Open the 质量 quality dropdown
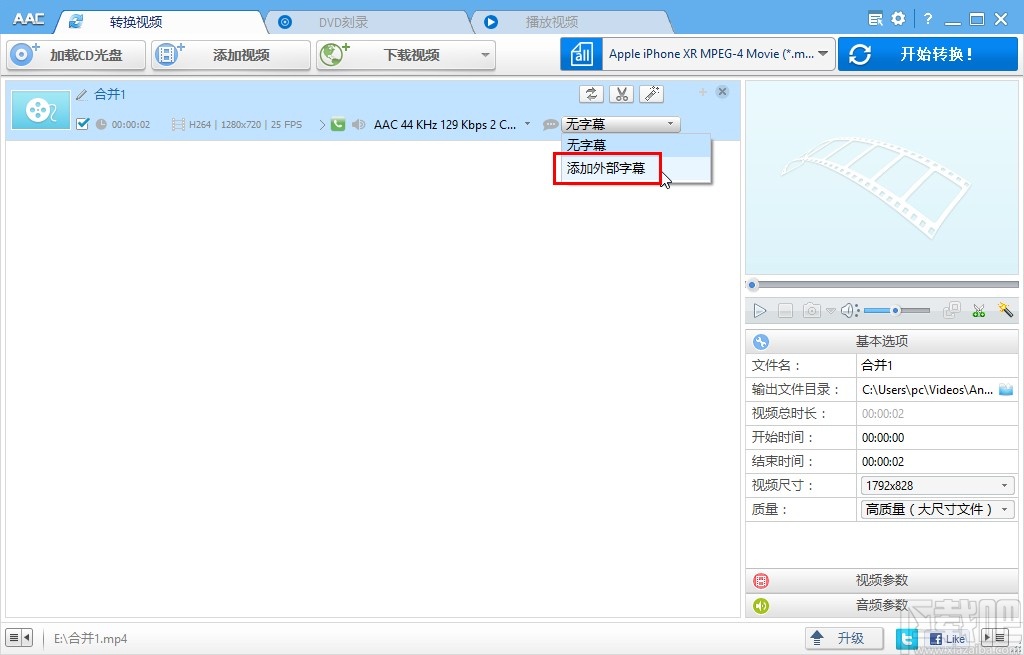Viewport: 1024px width, 655px height. 936,508
